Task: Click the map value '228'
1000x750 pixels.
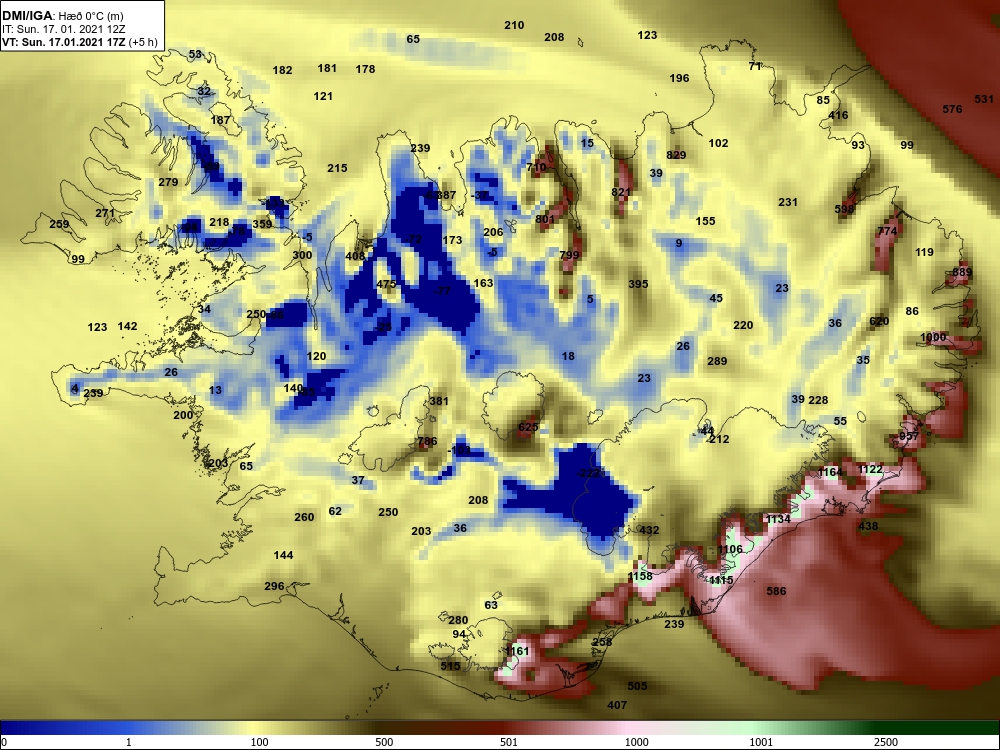Action: click(x=818, y=401)
